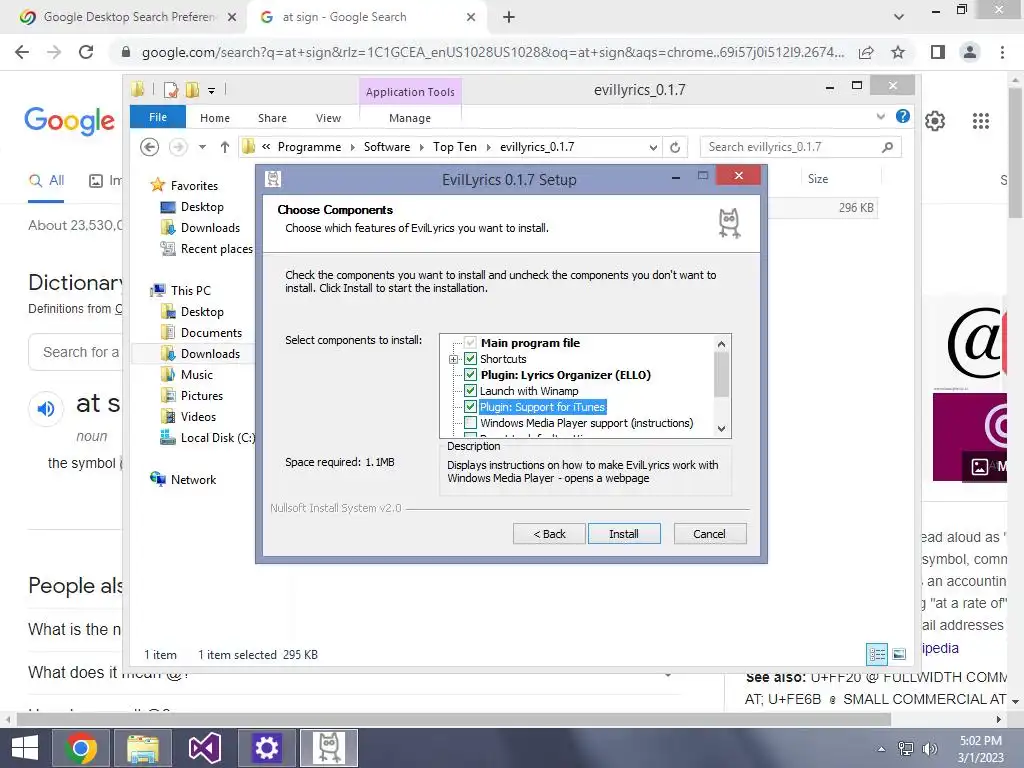The width and height of the screenshot is (1024, 768).
Task: Open the View ribbon tab
Action: [328, 118]
